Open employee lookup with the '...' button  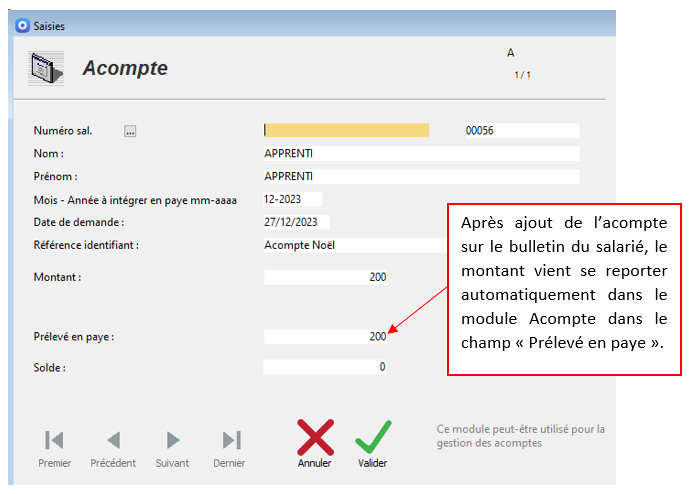[x=130, y=131]
